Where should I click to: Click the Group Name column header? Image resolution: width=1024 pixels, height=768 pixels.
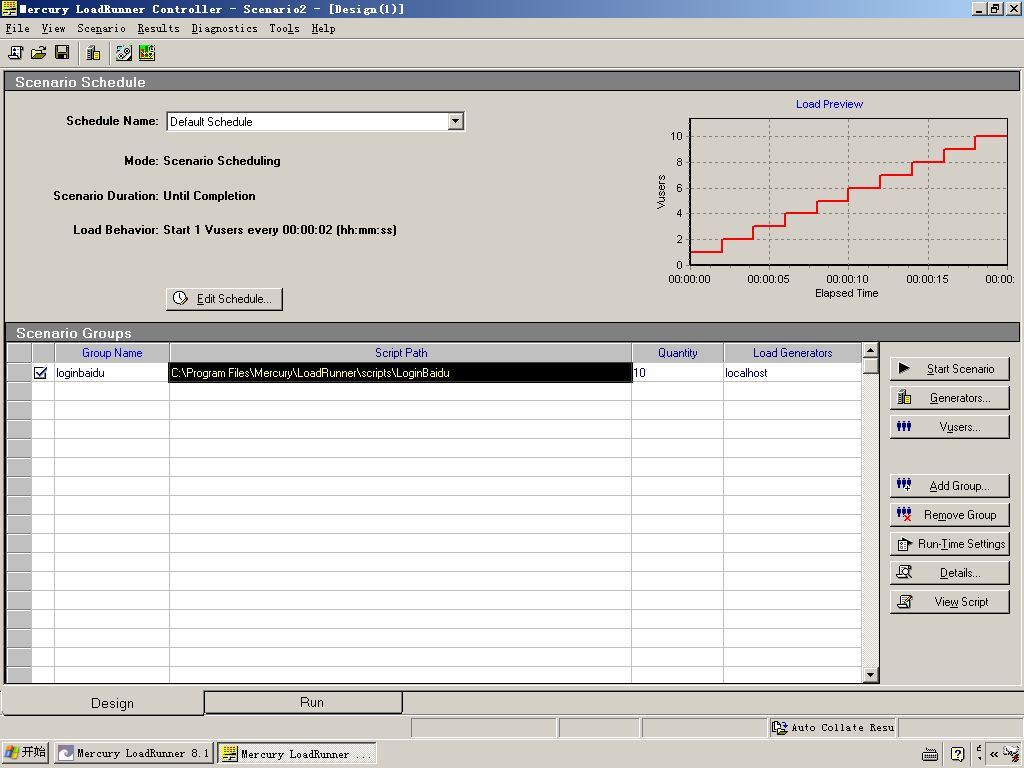pos(112,353)
